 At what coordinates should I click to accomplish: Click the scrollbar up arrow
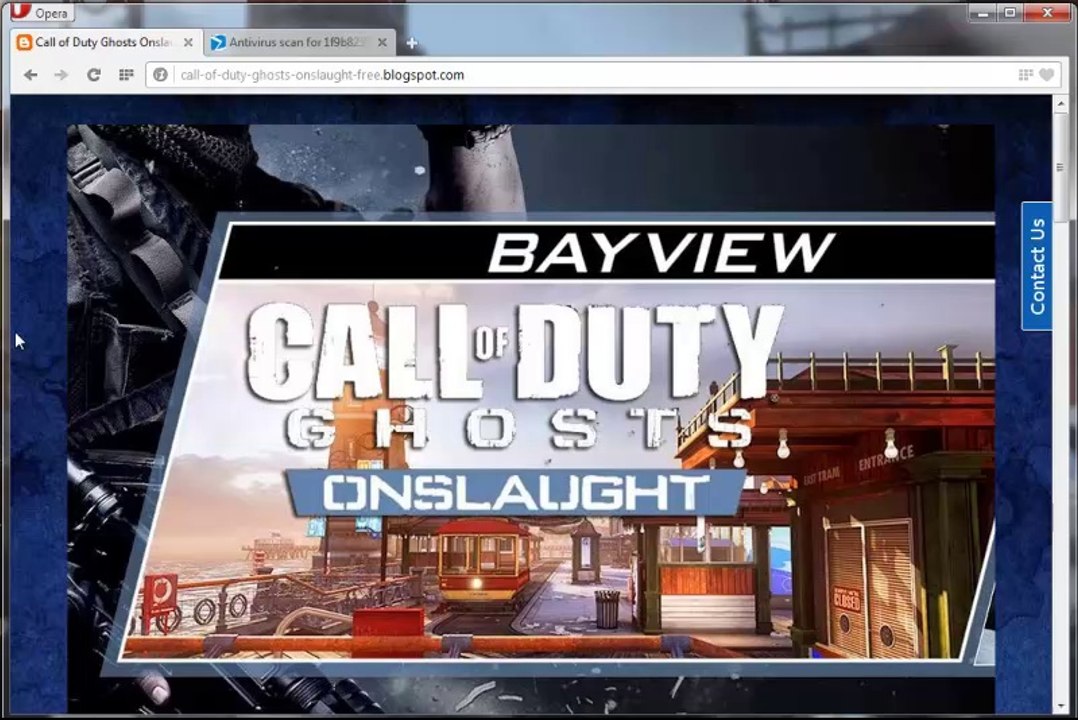(1060, 105)
